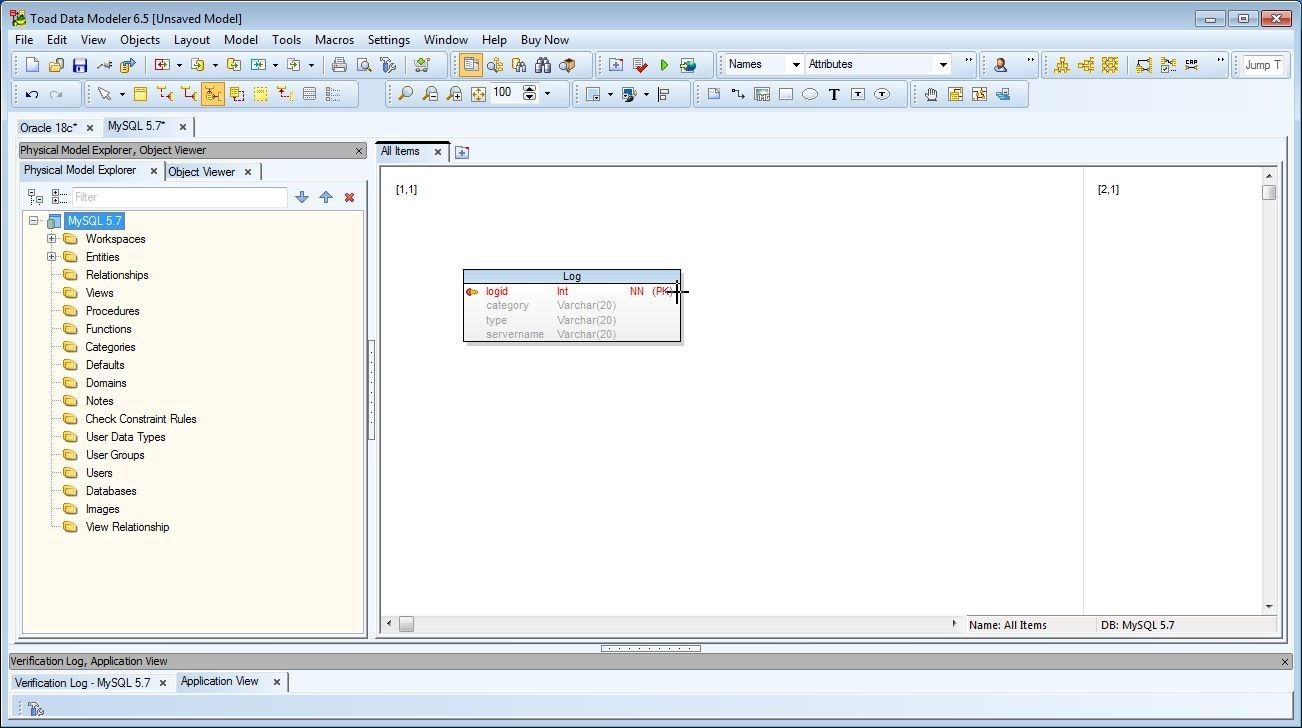Switch to the Oracle 18c model tab
This screenshot has height=728, width=1302.
pyautogui.click(x=48, y=127)
